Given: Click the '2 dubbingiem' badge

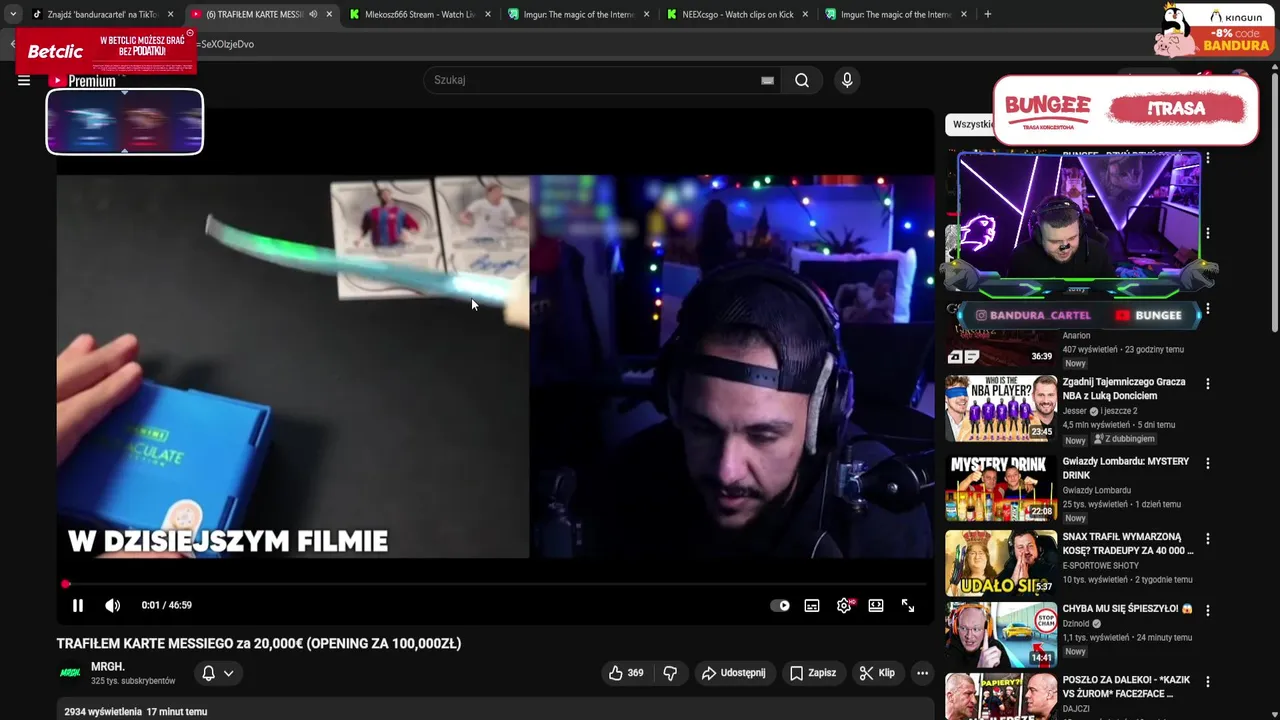Looking at the screenshot, I should (1124, 439).
